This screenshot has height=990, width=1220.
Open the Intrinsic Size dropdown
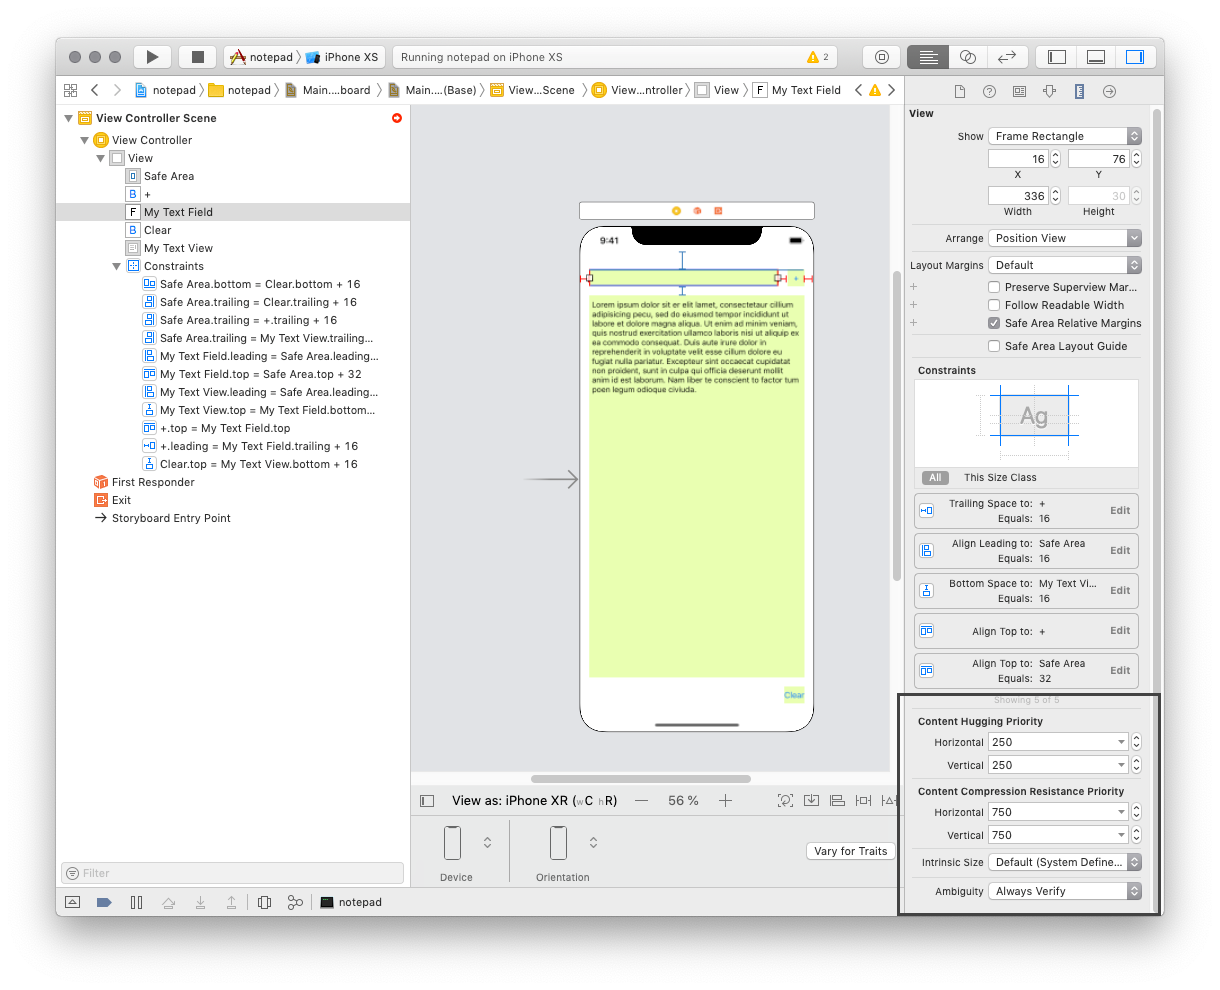tap(1064, 861)
